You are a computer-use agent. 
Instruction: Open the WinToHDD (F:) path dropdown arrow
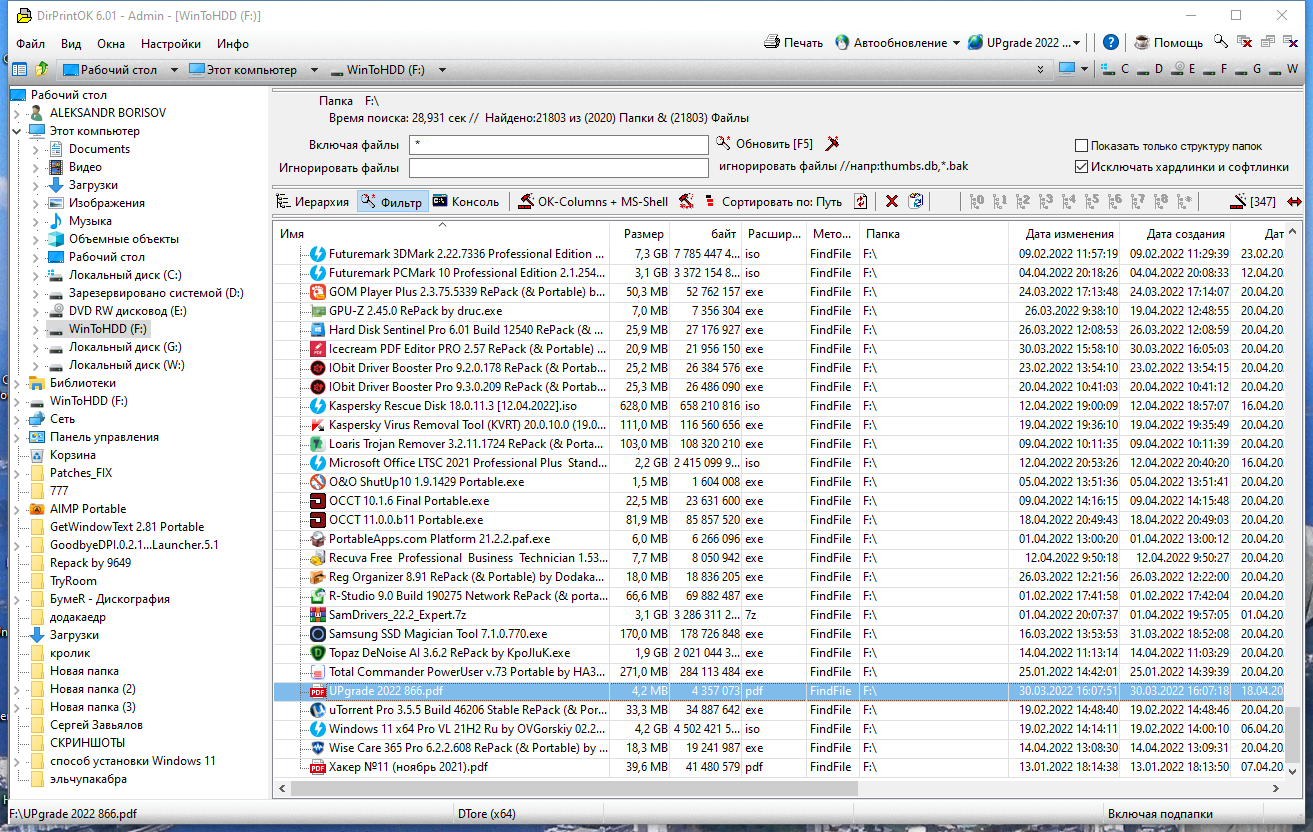pyautogui.click(x=441, y=70)
